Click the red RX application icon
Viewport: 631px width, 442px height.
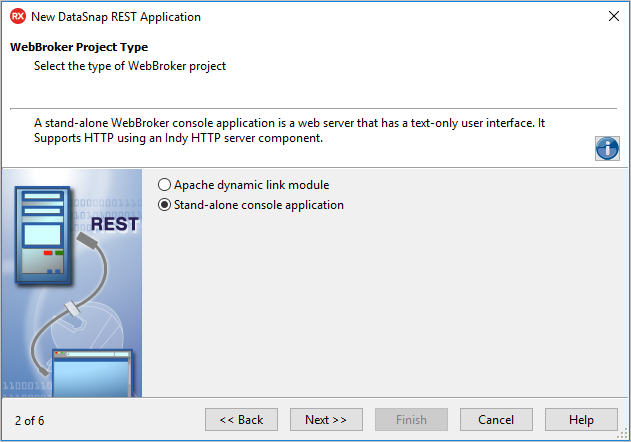click(x=18, y=17)
